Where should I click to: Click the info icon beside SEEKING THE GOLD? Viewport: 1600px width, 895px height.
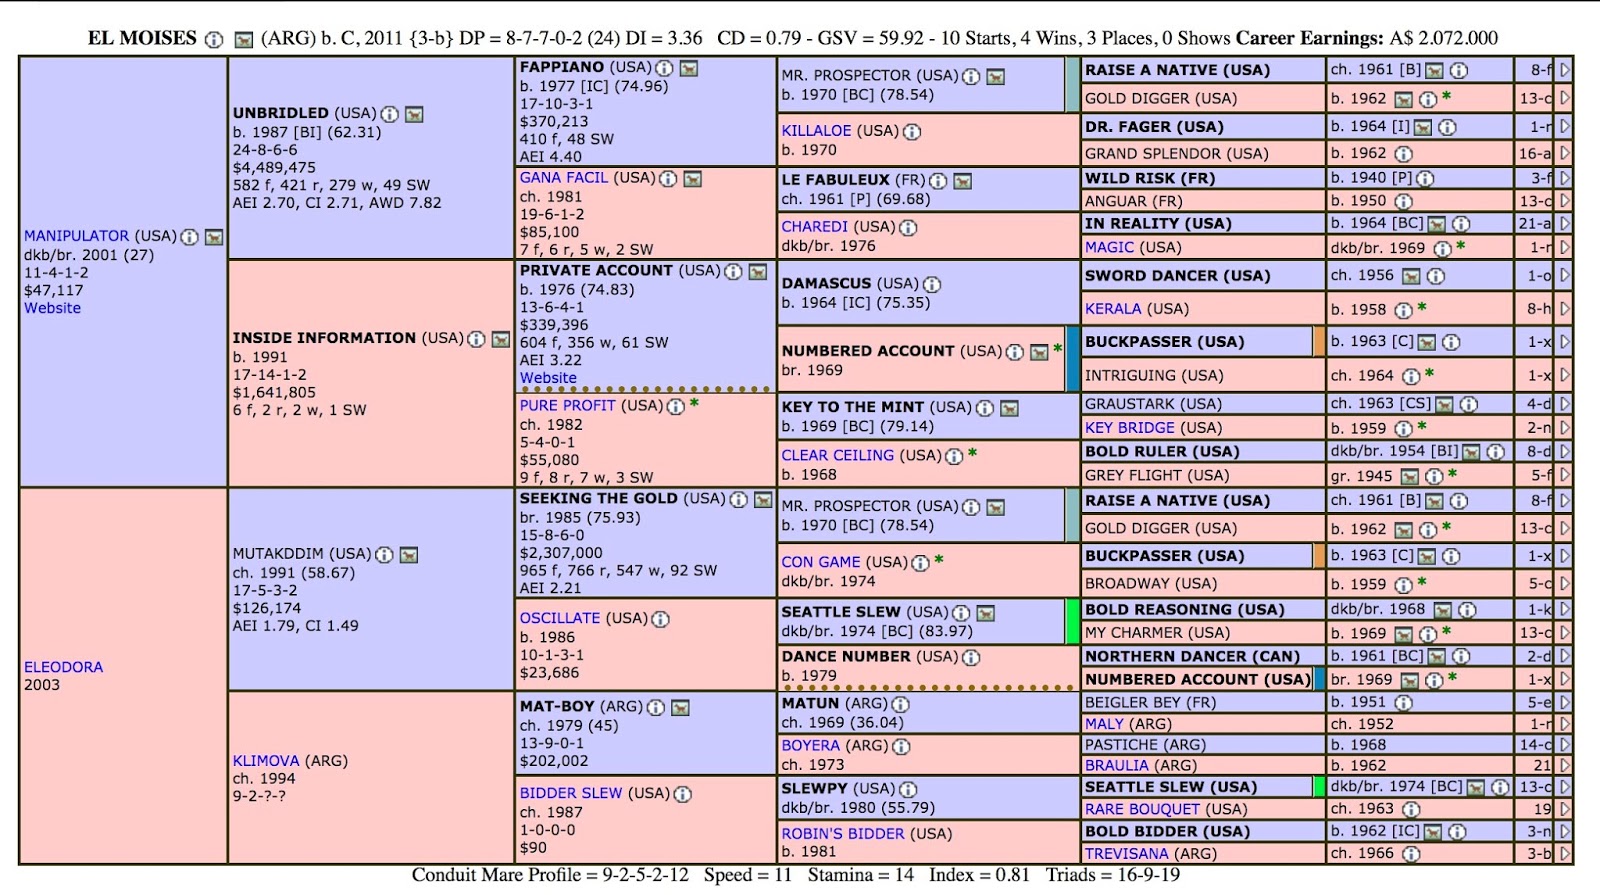738,499
